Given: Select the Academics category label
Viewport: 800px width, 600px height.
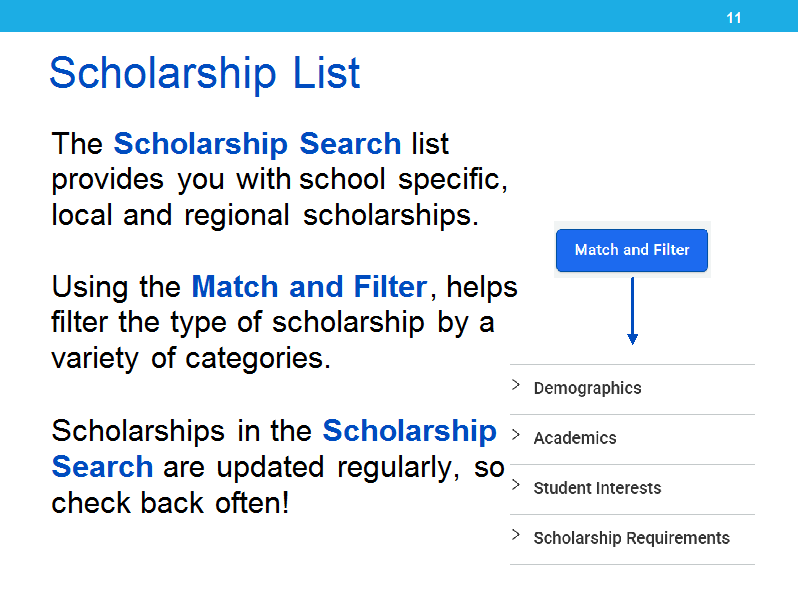Looking at the screenshot, I should [x=575, y=438].
